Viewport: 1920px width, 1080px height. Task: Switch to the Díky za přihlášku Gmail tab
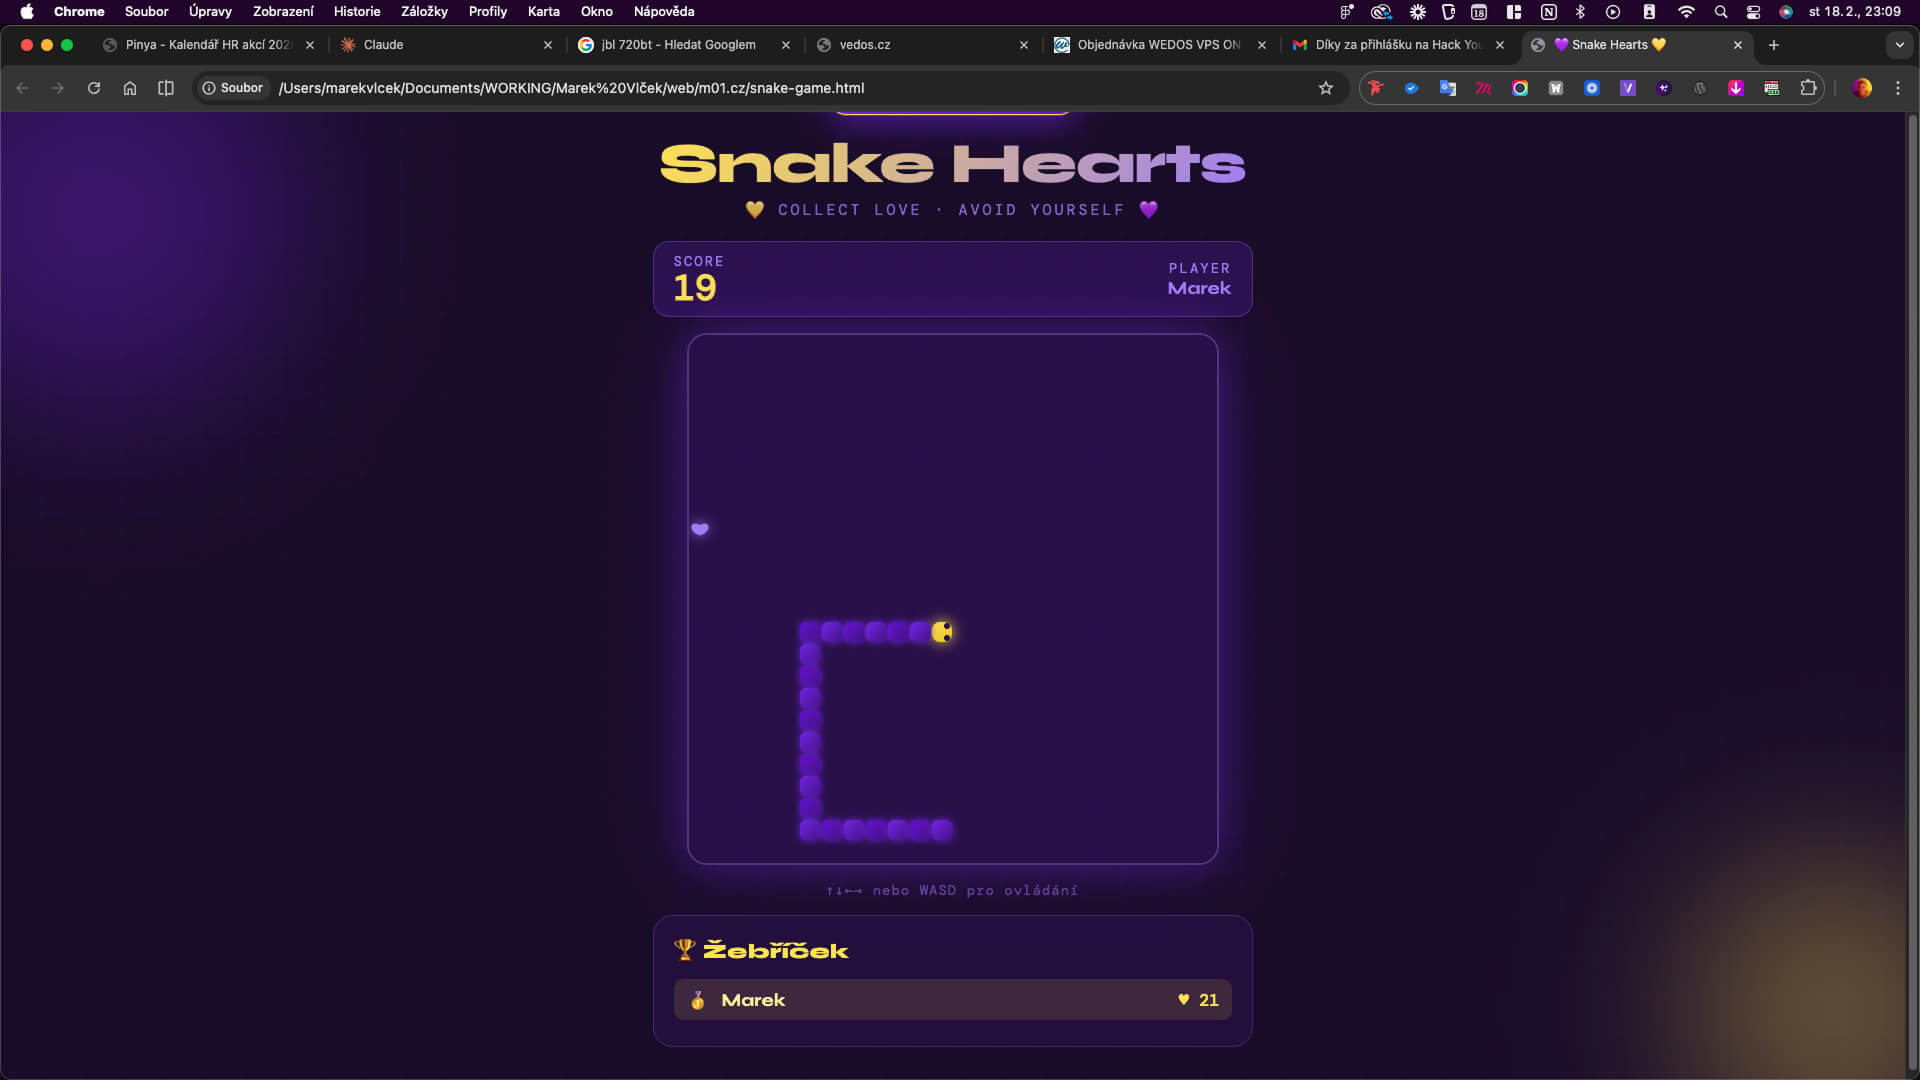pyautogui.click(x=1397, y=45)
